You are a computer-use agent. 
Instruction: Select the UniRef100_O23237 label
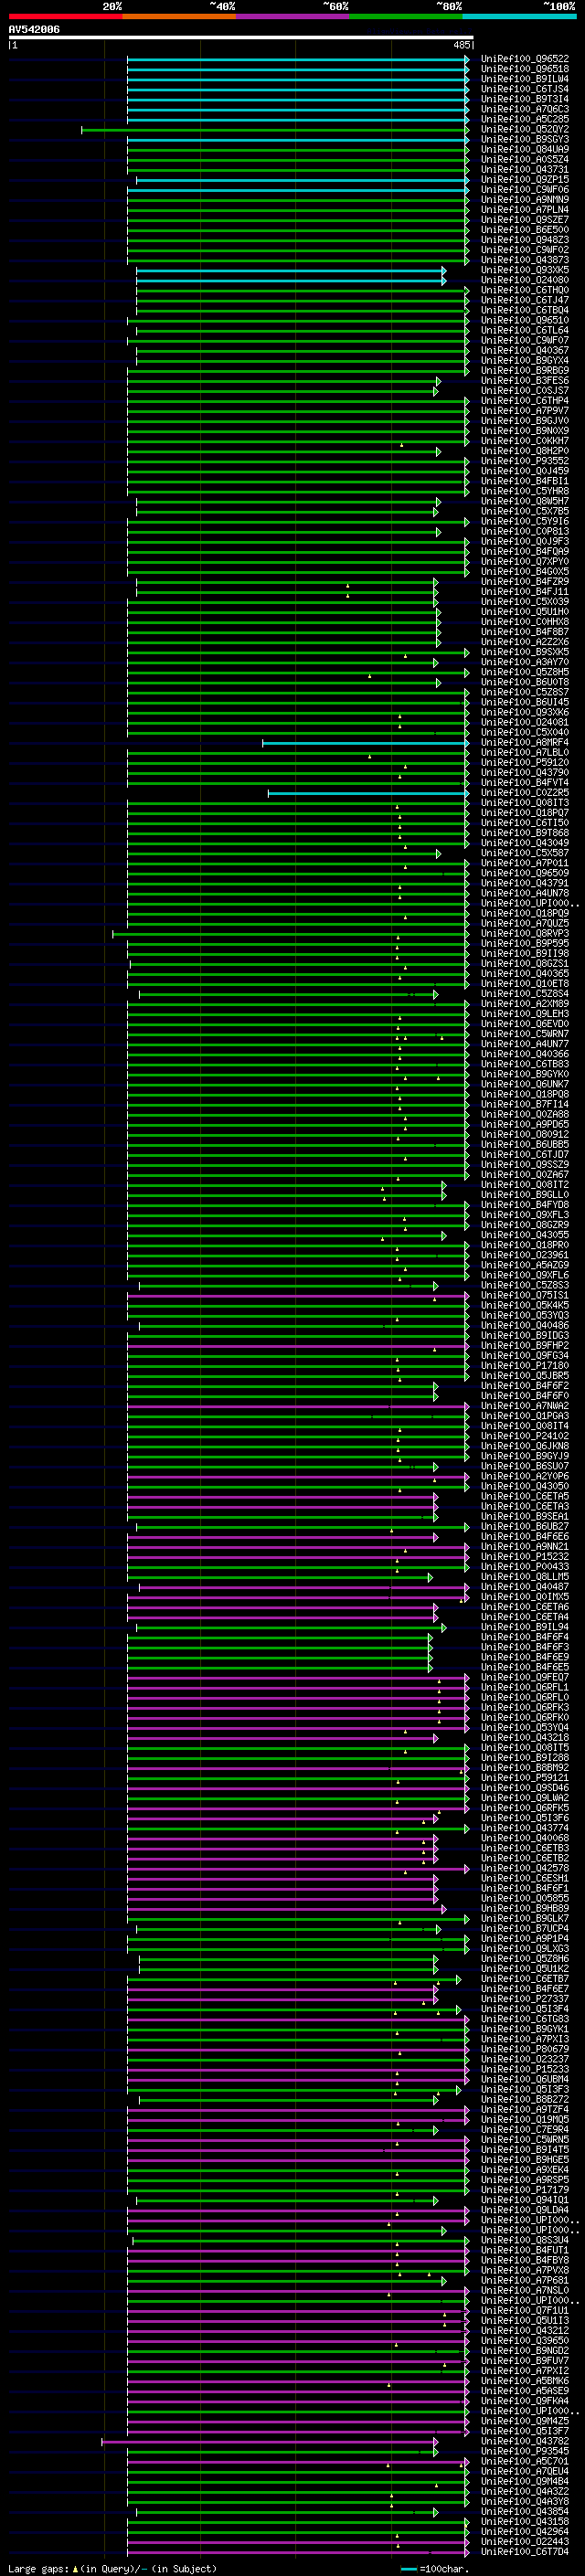click(524, 2059)
